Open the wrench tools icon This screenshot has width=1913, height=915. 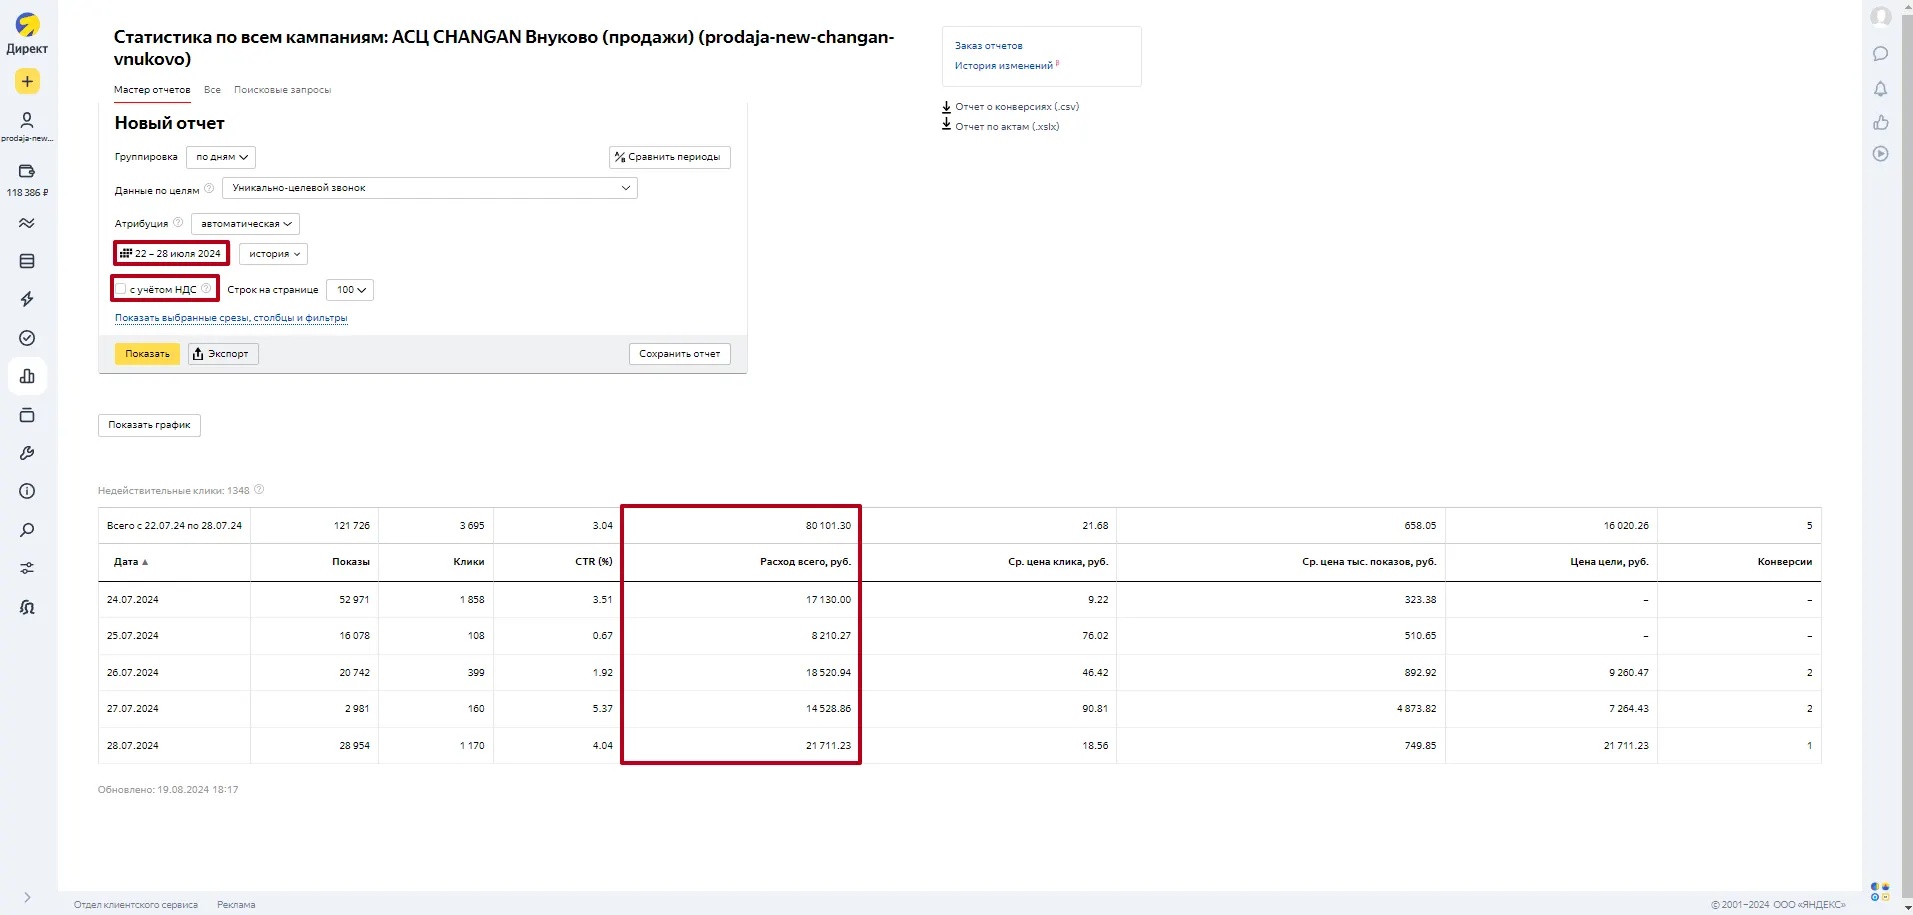pyautogui.click(x=27, y=453)
